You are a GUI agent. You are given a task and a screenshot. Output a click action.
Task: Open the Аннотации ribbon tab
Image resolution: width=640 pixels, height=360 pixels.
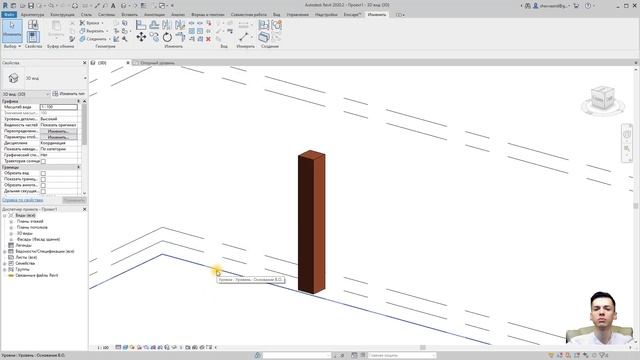click(x=154, y=15)
